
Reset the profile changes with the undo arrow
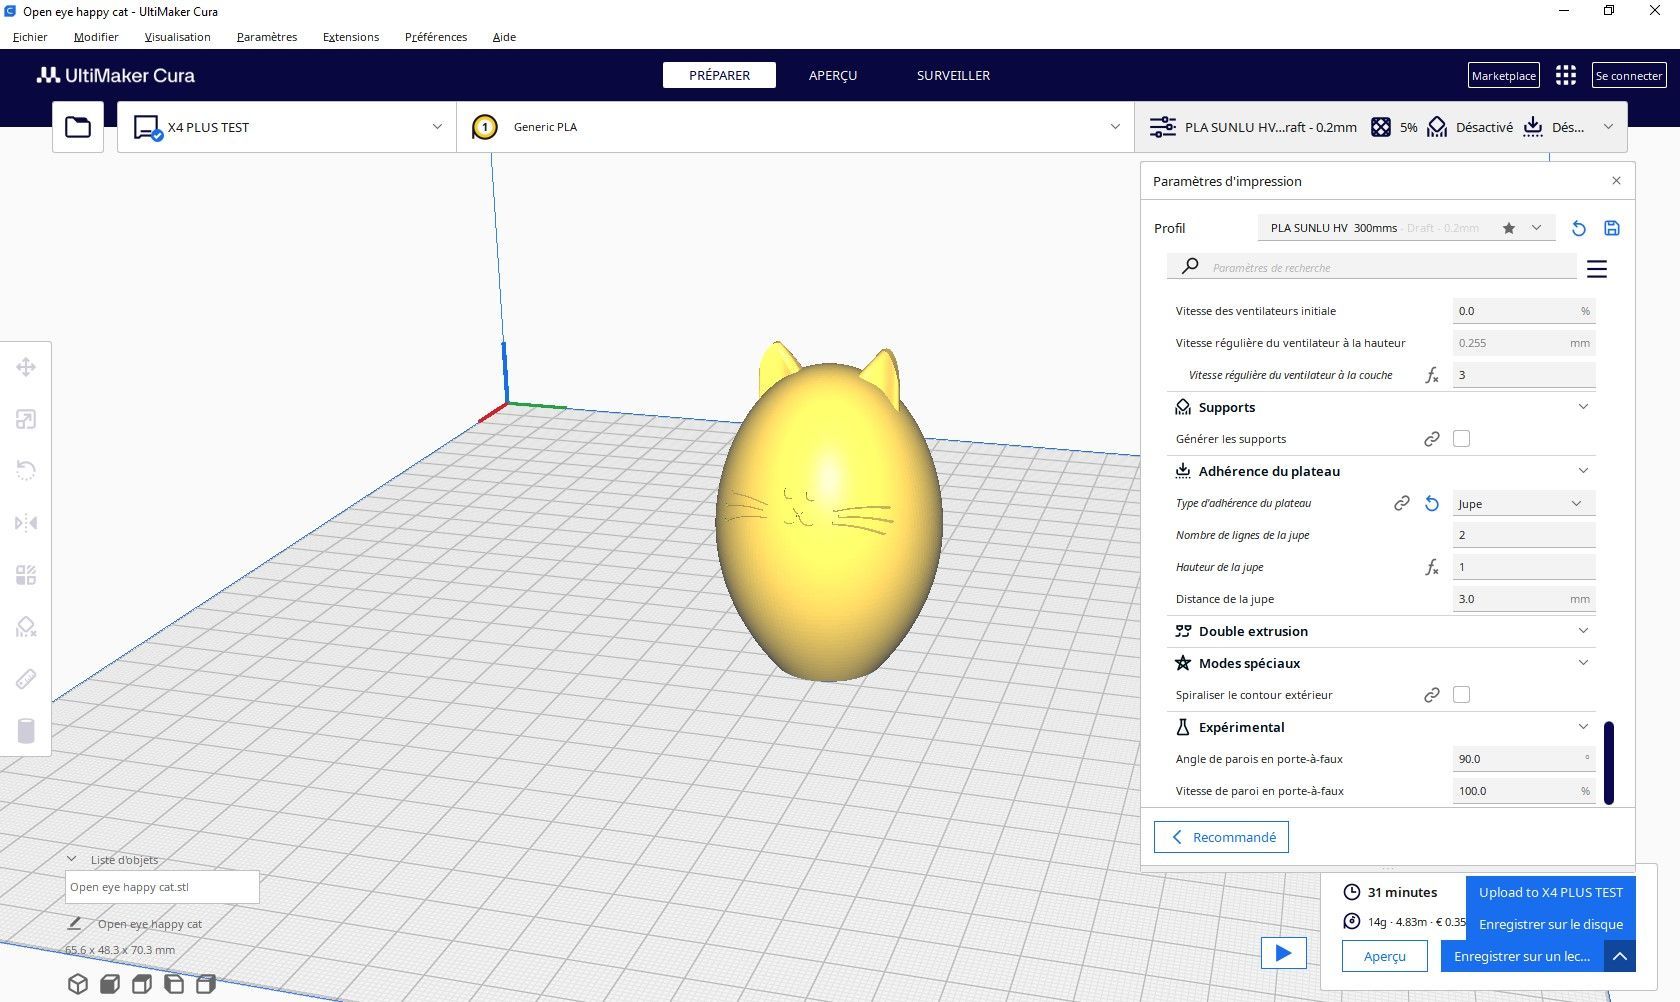[x=1579, y=228]
